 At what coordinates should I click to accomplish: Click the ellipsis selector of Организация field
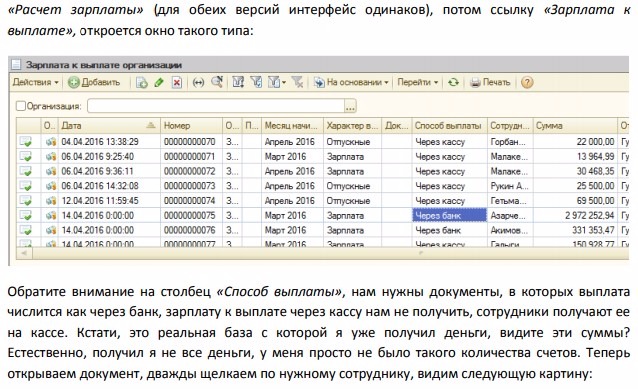coord(350,106)
